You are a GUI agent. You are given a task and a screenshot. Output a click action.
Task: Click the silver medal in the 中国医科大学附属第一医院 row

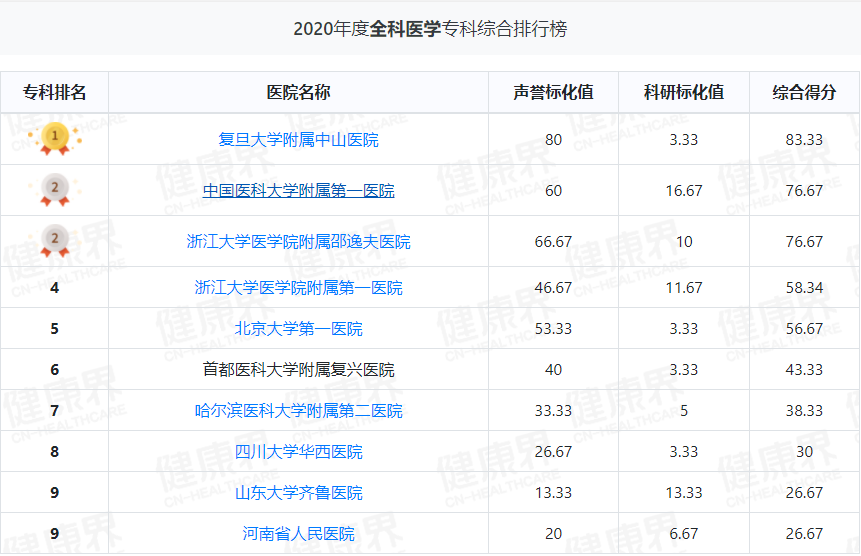[x=54, y=190]
